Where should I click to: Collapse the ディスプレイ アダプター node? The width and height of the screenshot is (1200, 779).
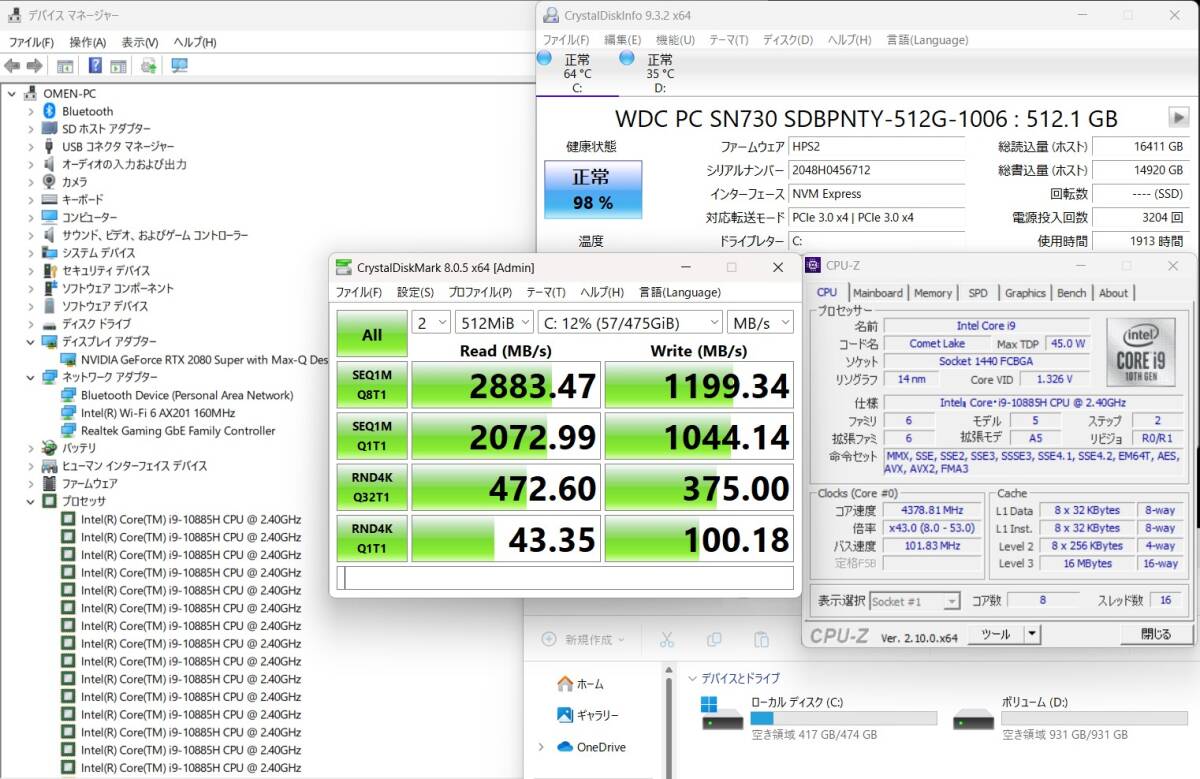coord(29,341)
